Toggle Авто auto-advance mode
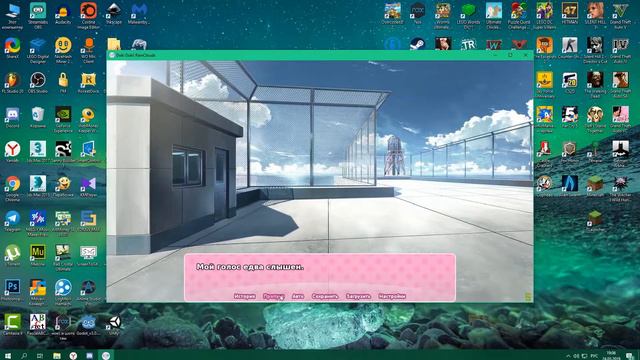The image size is (640, 360). (298, 296)
